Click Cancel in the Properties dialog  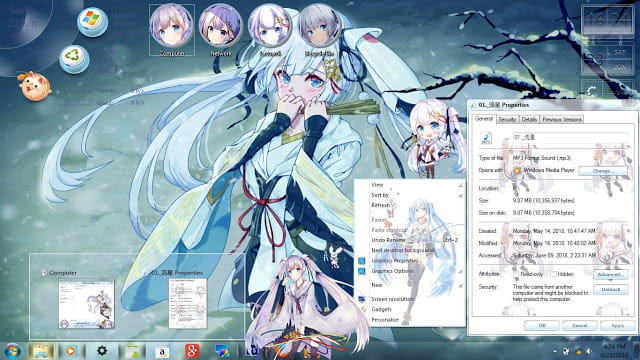point(580,326)
